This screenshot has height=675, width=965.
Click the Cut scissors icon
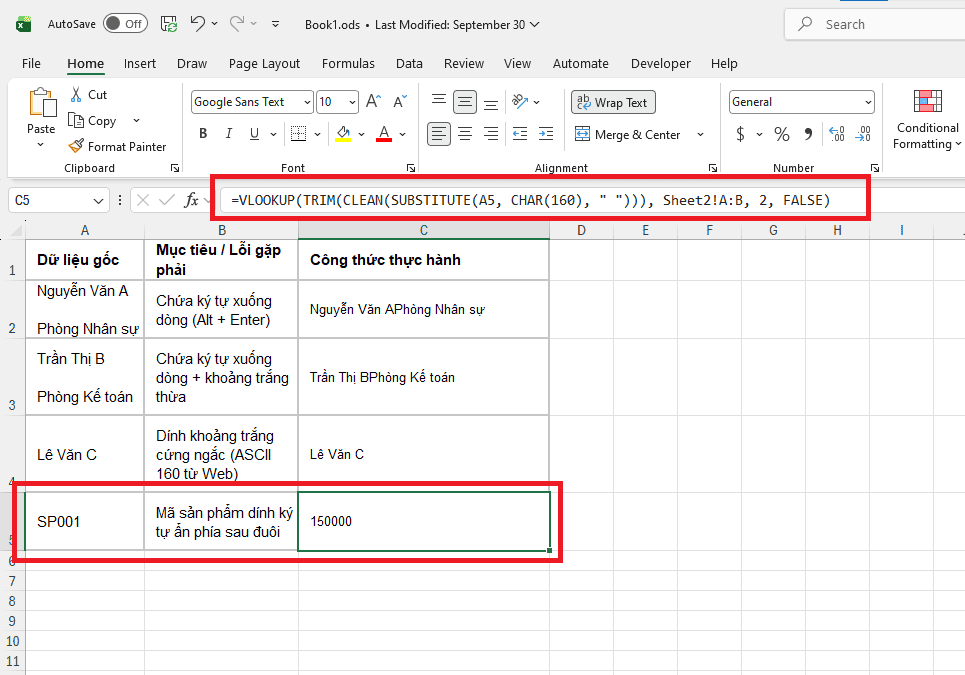[x=76, y=94]
